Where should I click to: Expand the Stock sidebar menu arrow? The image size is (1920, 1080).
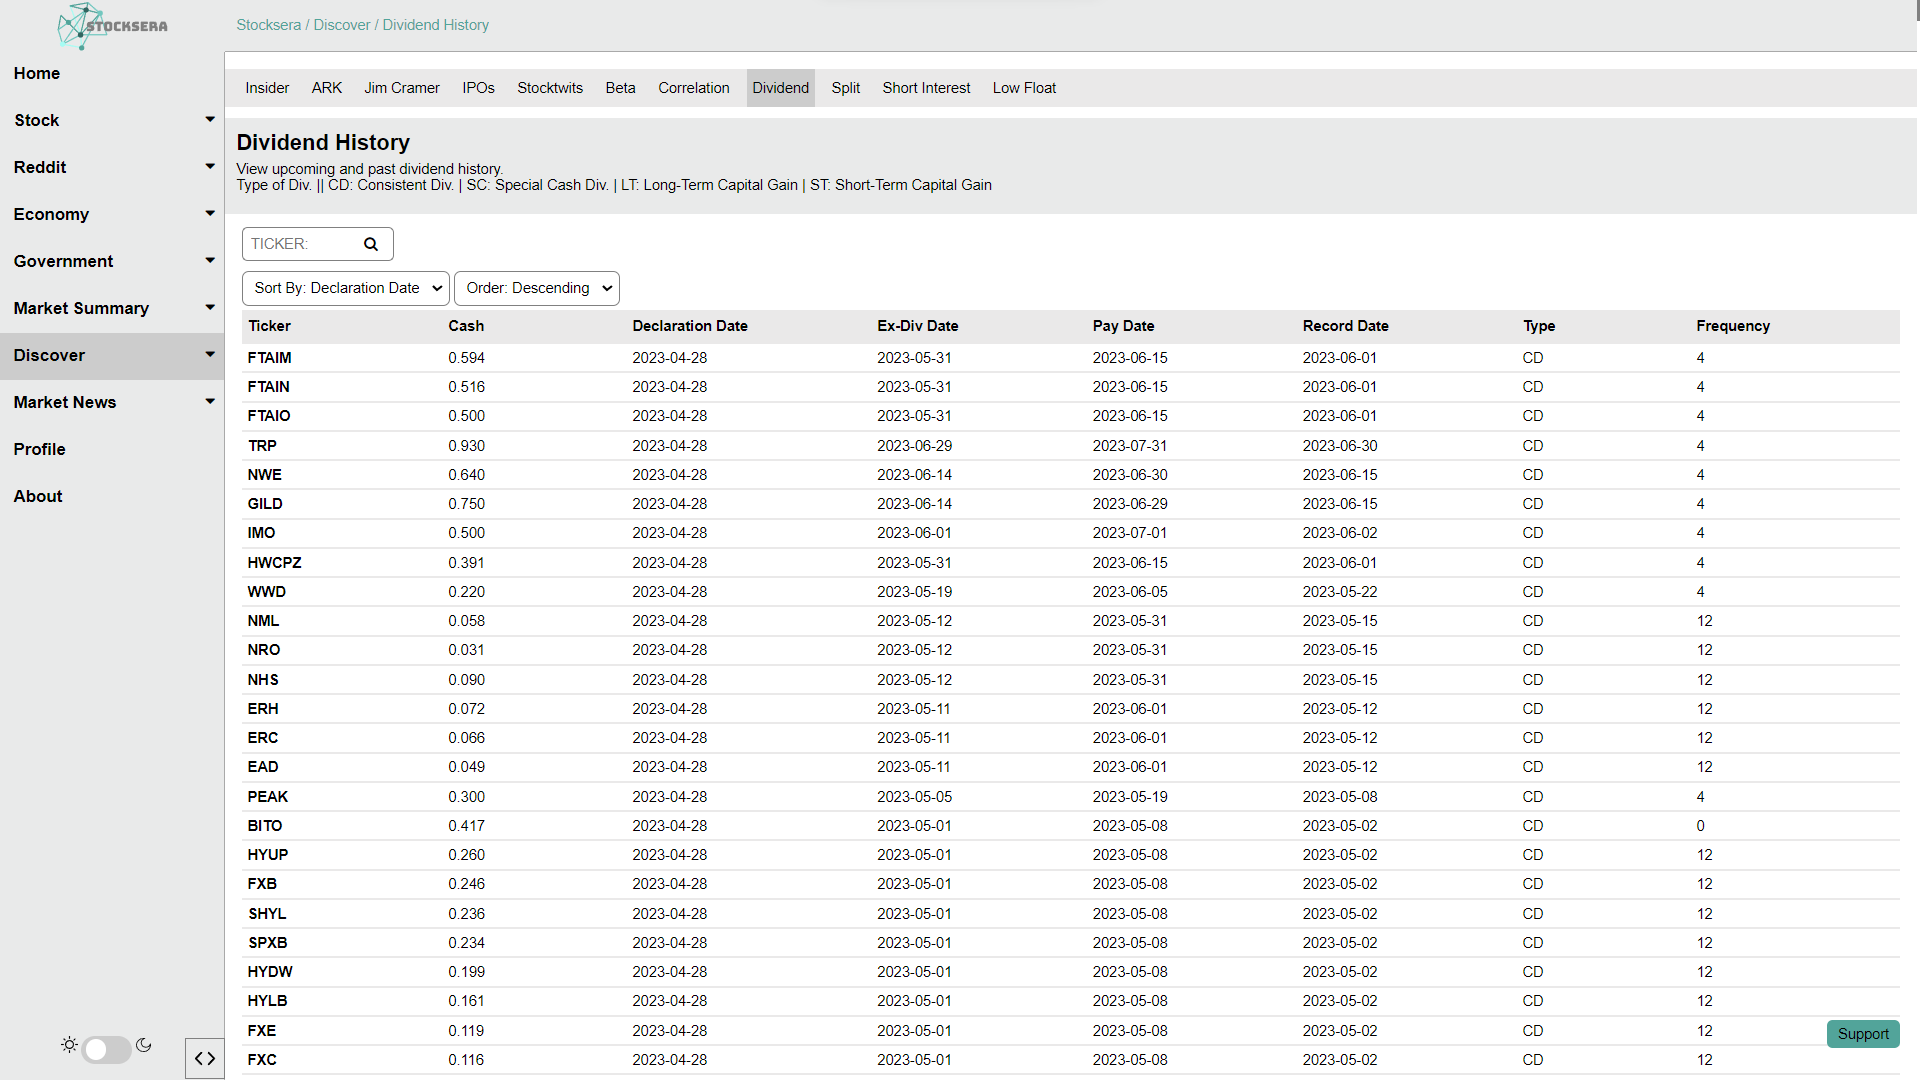pos(210,120)
